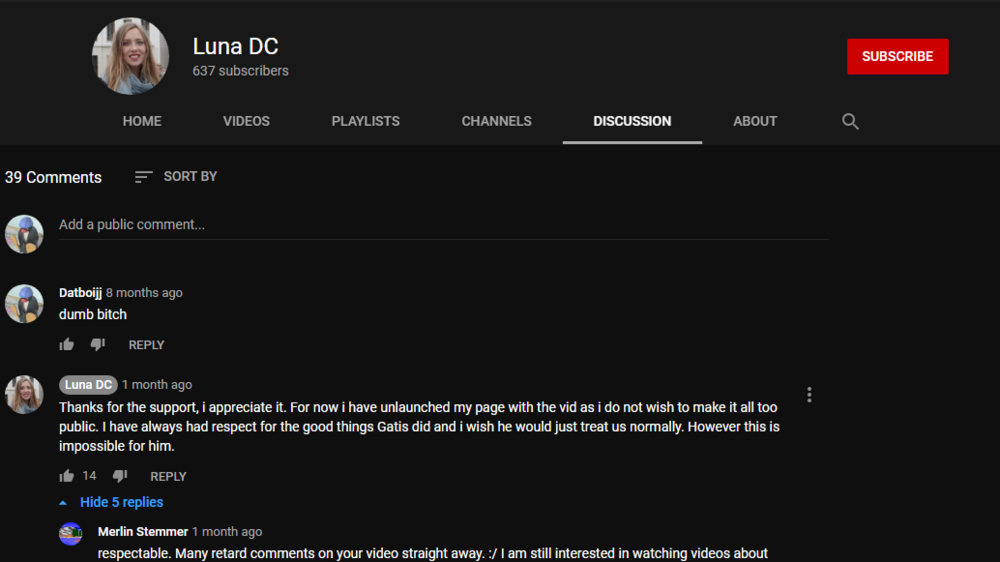Go to the Playlists tab
The image size is (1000, 562).
point(365,121)
